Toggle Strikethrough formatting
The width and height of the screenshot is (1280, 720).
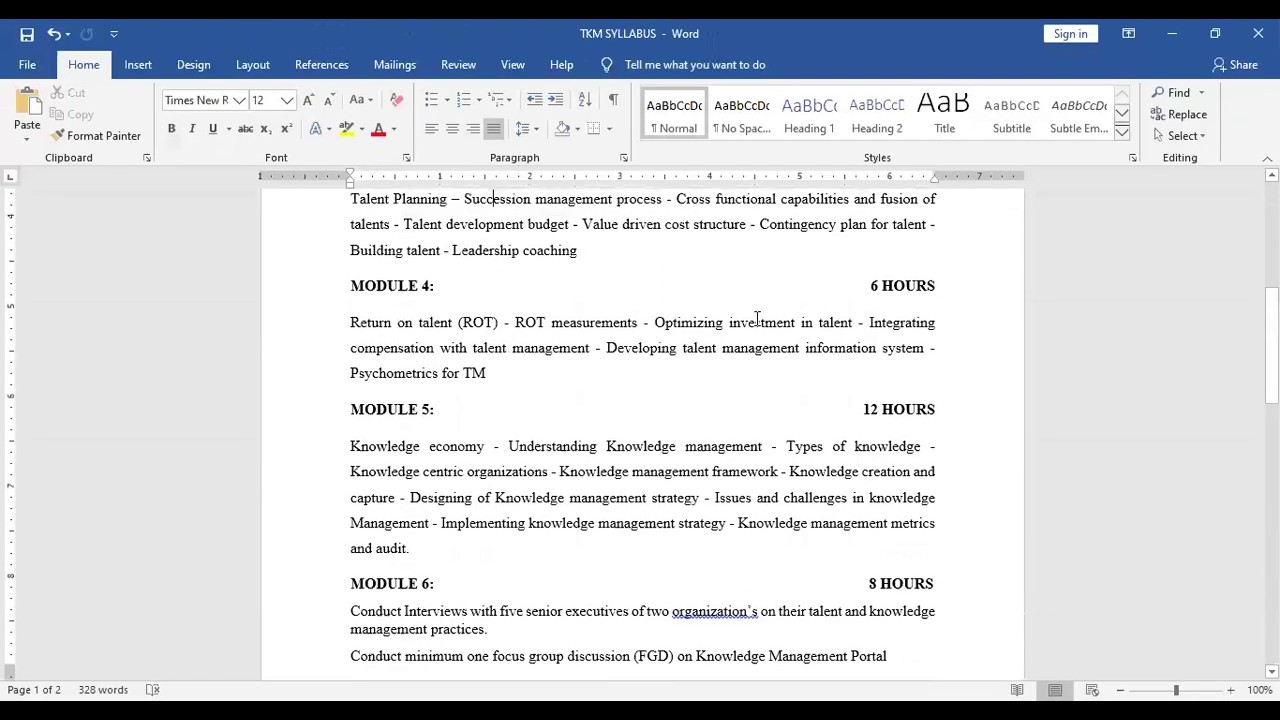tap(245, 129)
